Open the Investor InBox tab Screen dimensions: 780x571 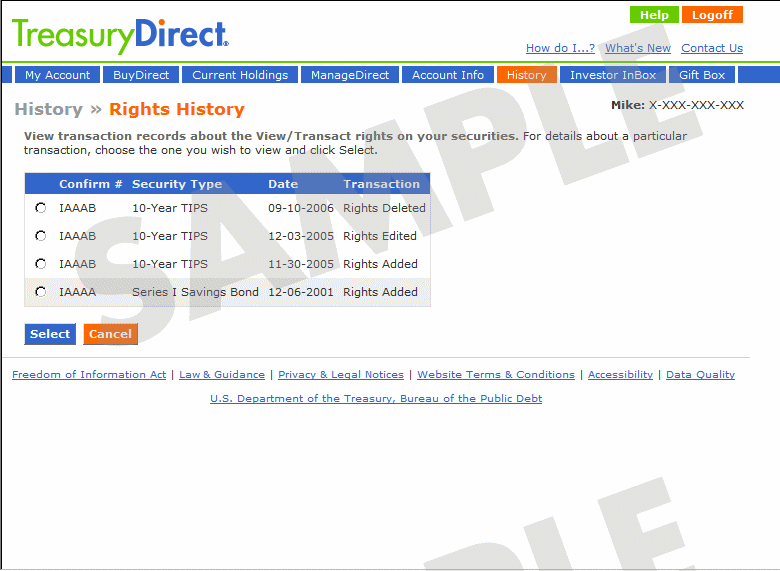(x=613, y=75)
